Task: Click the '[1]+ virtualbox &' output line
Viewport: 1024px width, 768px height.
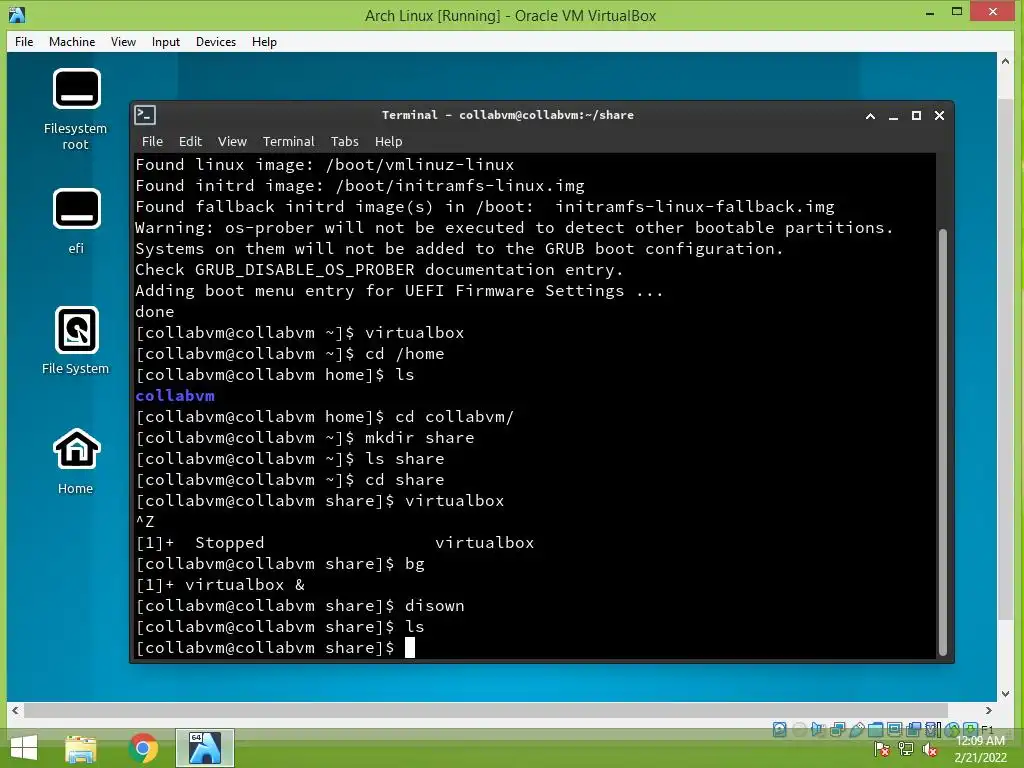Action: coord(220,584)
